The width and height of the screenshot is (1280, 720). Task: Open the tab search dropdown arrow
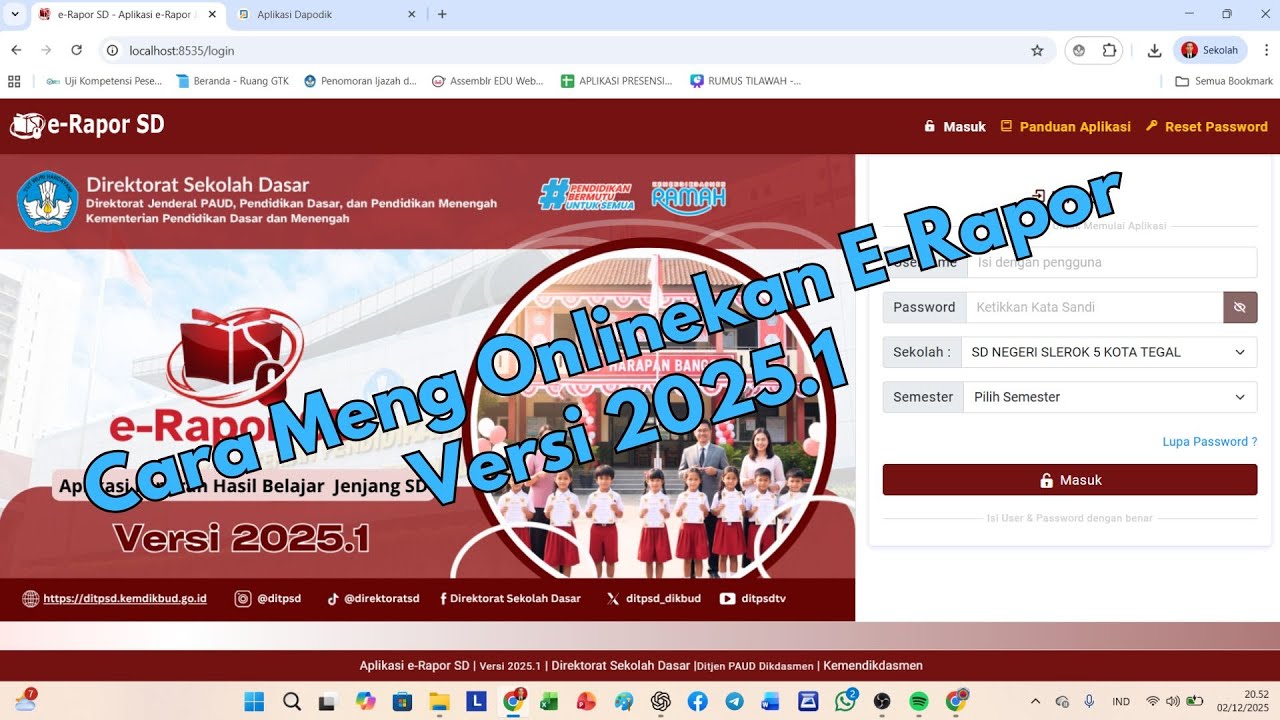click(14, 14)
